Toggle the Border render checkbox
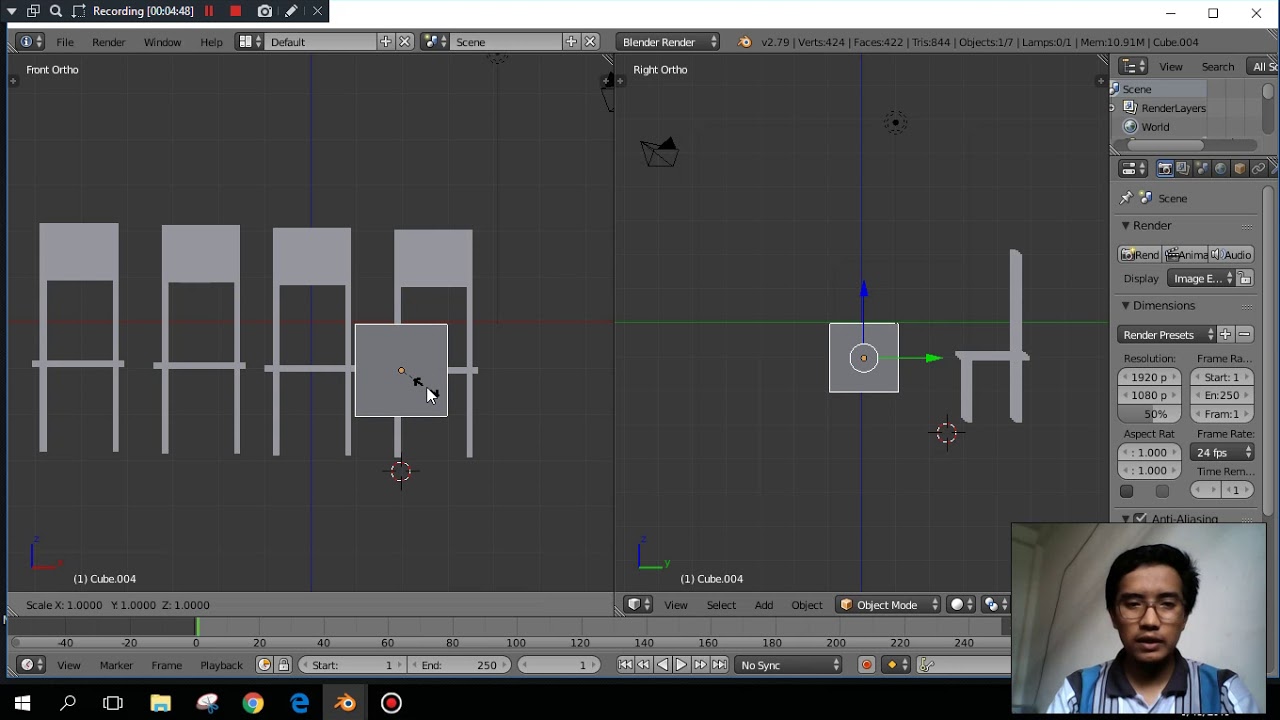Screen dimensions: 1280x720 (1127, 491)
